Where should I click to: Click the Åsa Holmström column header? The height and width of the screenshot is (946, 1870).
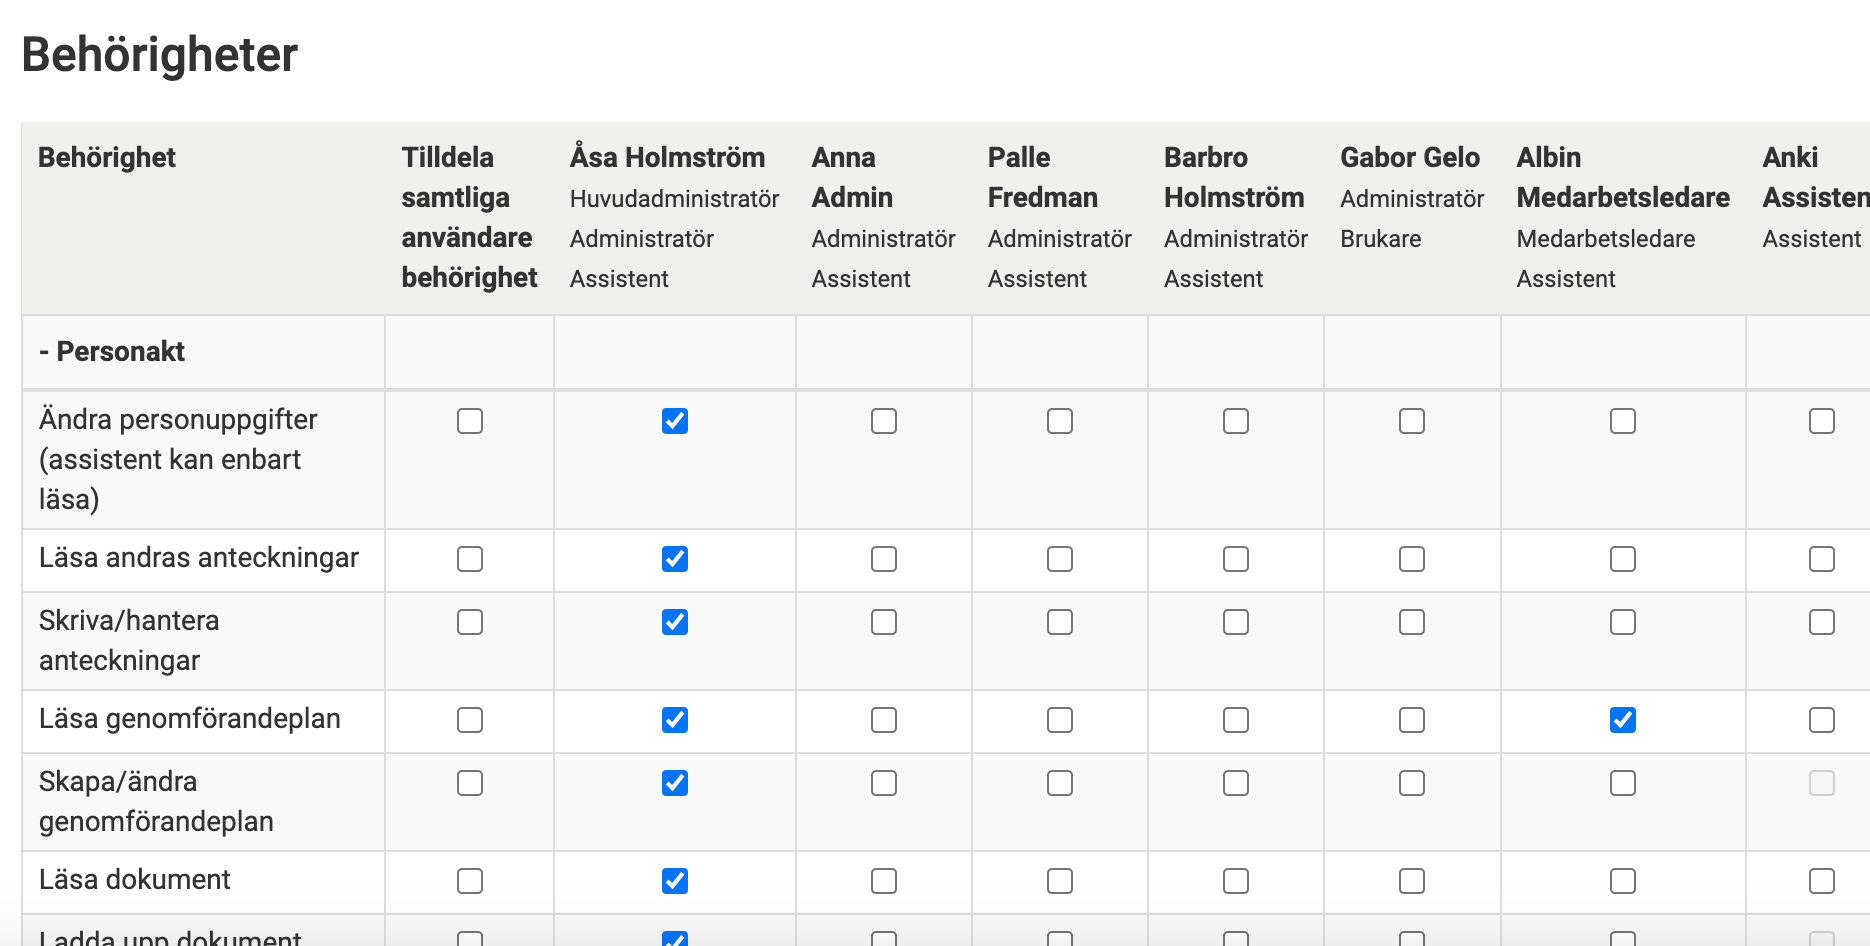tap(667, 158)
